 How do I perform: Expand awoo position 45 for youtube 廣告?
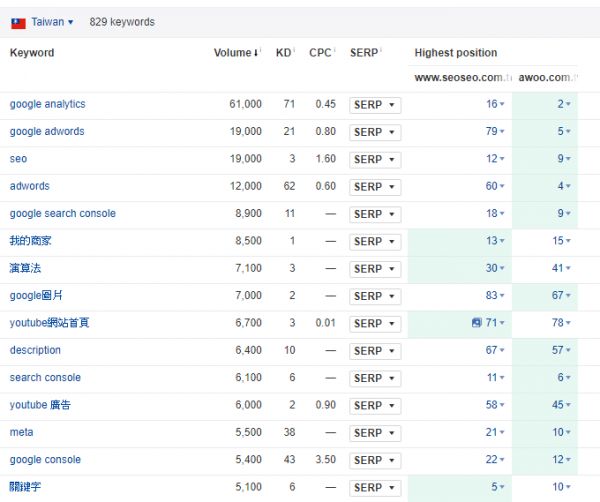561,405
